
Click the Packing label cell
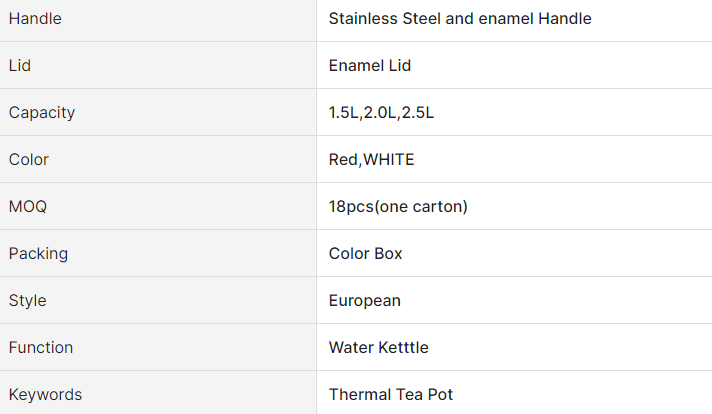coord(39,254)
